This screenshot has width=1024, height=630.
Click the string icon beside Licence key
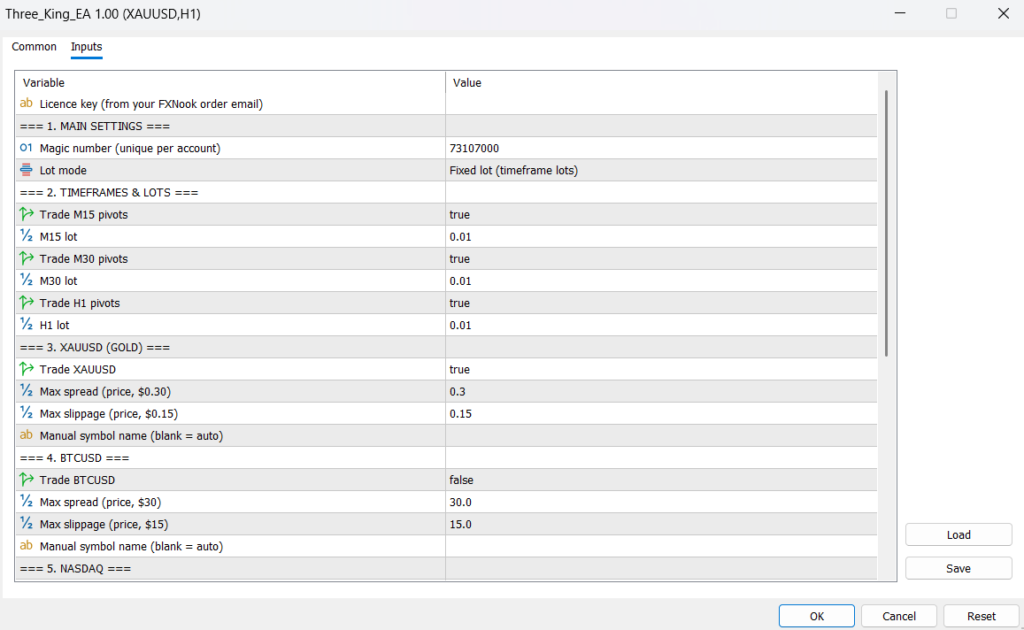(26, 104)
